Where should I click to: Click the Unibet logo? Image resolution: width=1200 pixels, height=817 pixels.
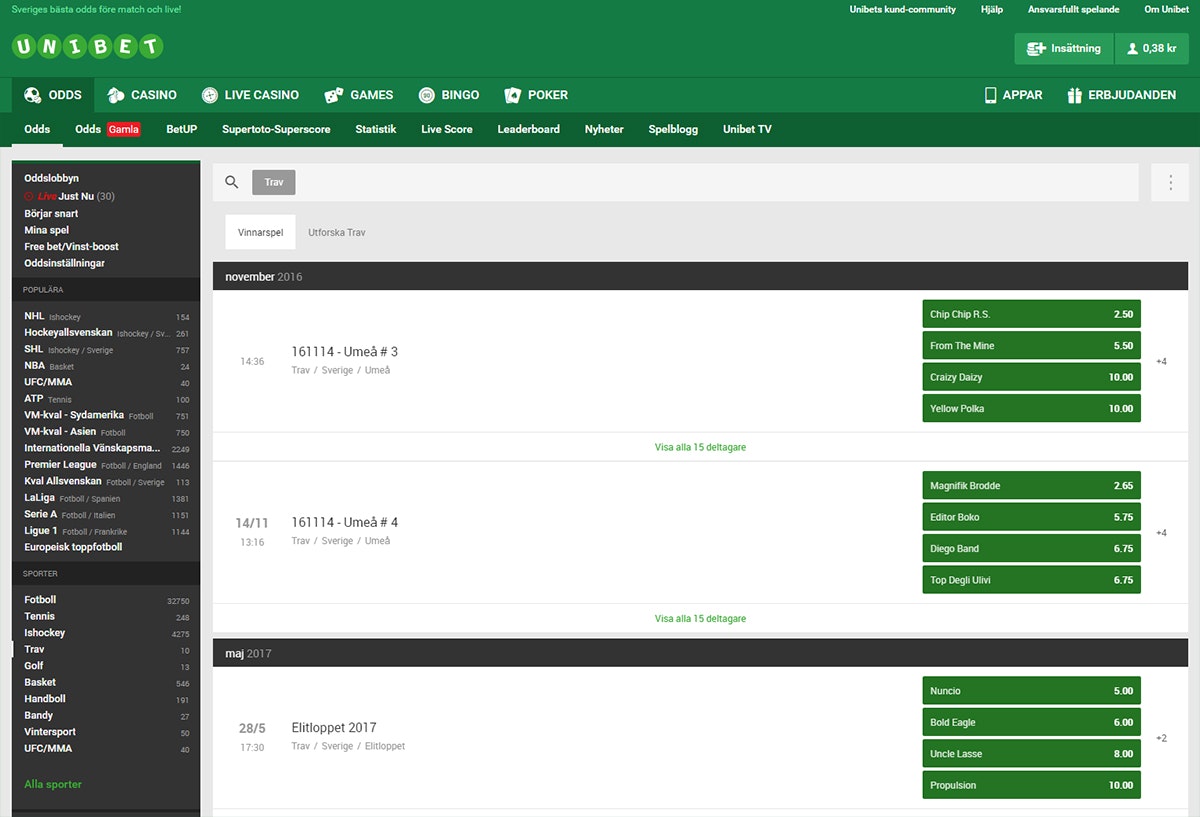click(88, 46)
